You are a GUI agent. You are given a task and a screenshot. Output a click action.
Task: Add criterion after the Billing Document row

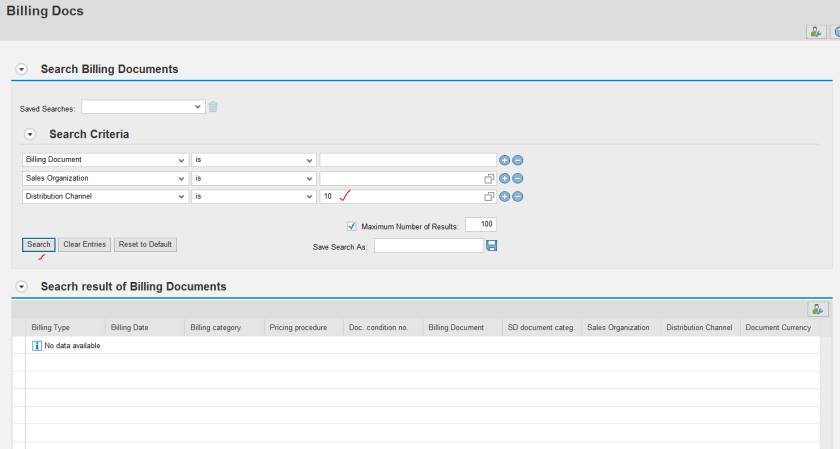505,160
